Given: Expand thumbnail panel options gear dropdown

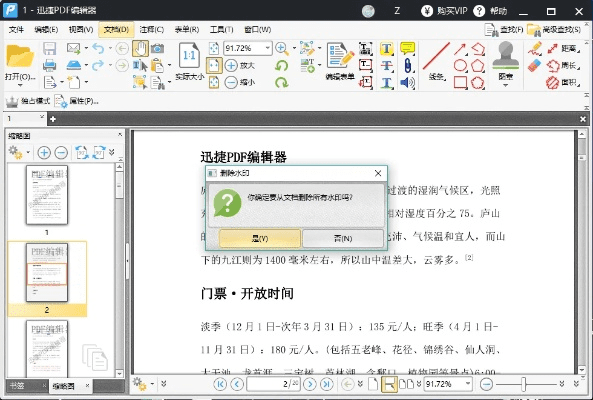Looking at the screenshot, I should [x=28, y=152].
